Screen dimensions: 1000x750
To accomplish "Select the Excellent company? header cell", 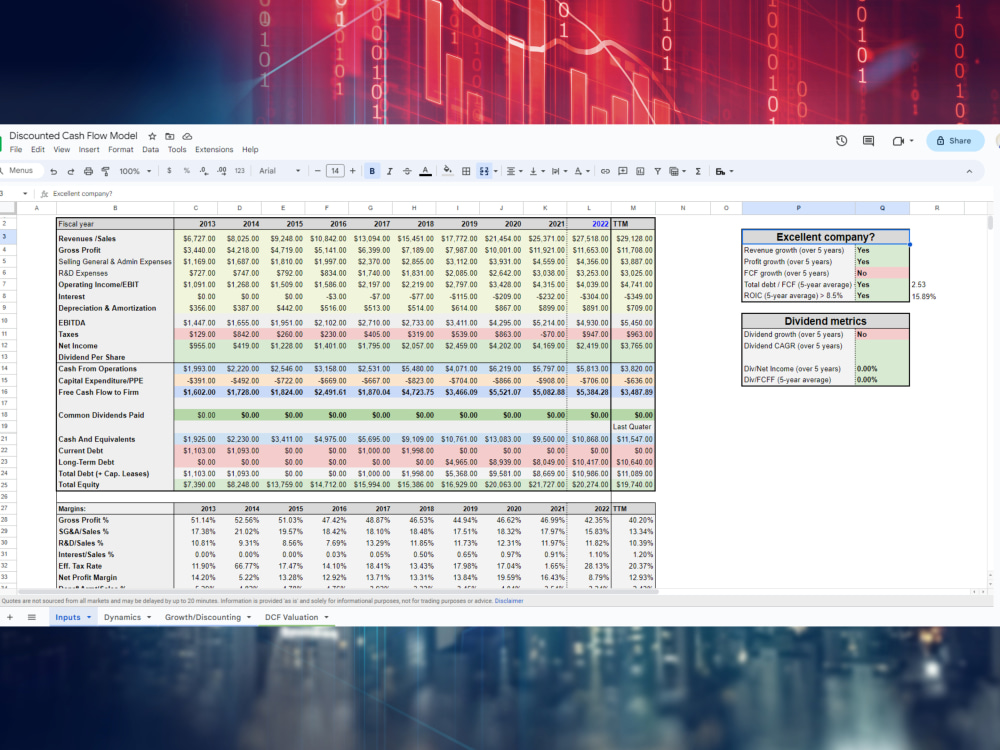I will coord(825,237).
